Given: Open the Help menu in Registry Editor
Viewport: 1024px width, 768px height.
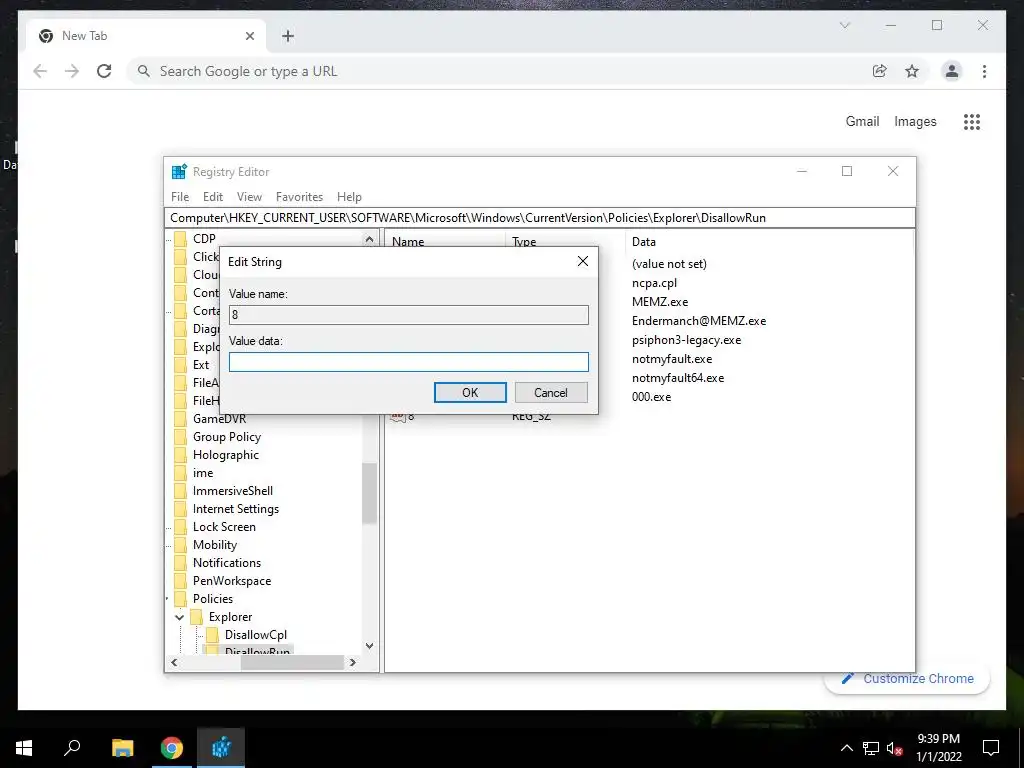Looking at the screenshot, I should click(x=349, y=197).
